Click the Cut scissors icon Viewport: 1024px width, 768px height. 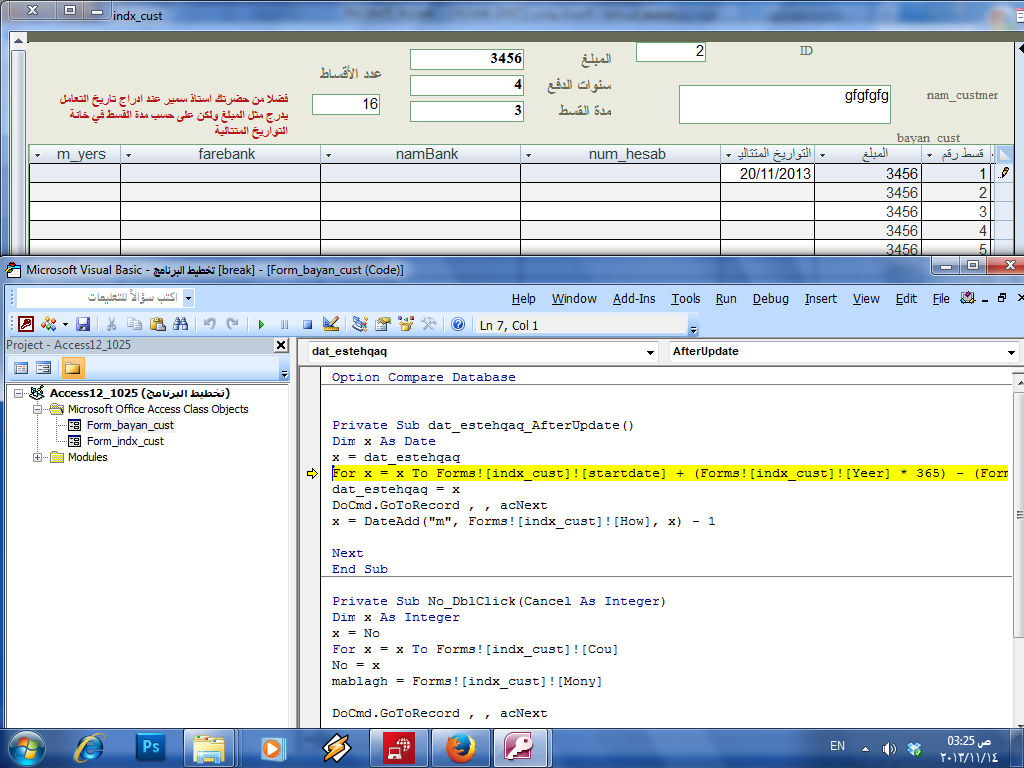pyautogui.click(x=111, y=324)
